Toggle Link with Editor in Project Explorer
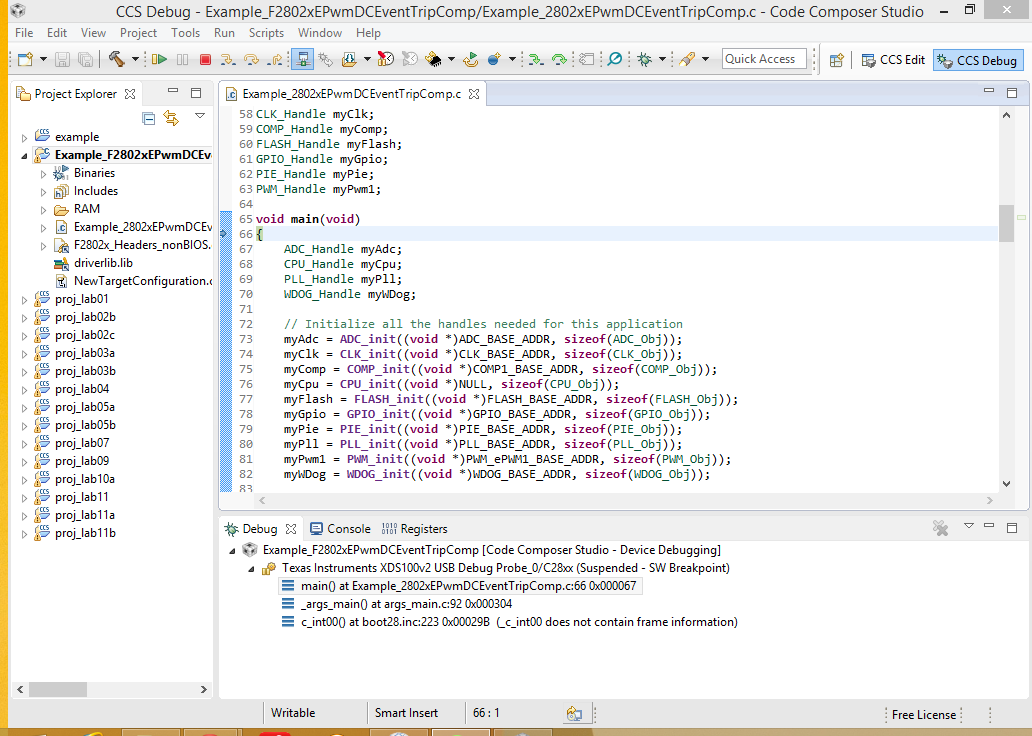 tap(171, 118)
